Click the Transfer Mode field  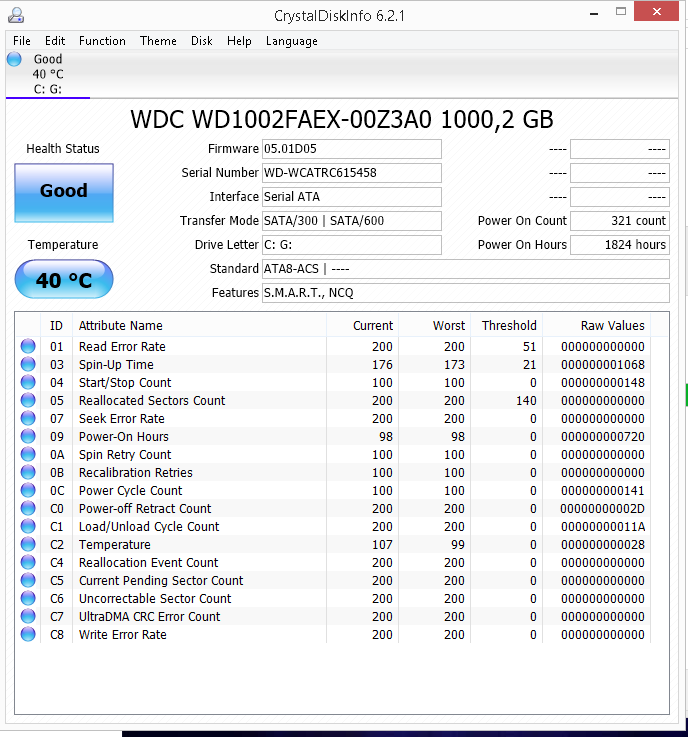(x=352, y=221)
